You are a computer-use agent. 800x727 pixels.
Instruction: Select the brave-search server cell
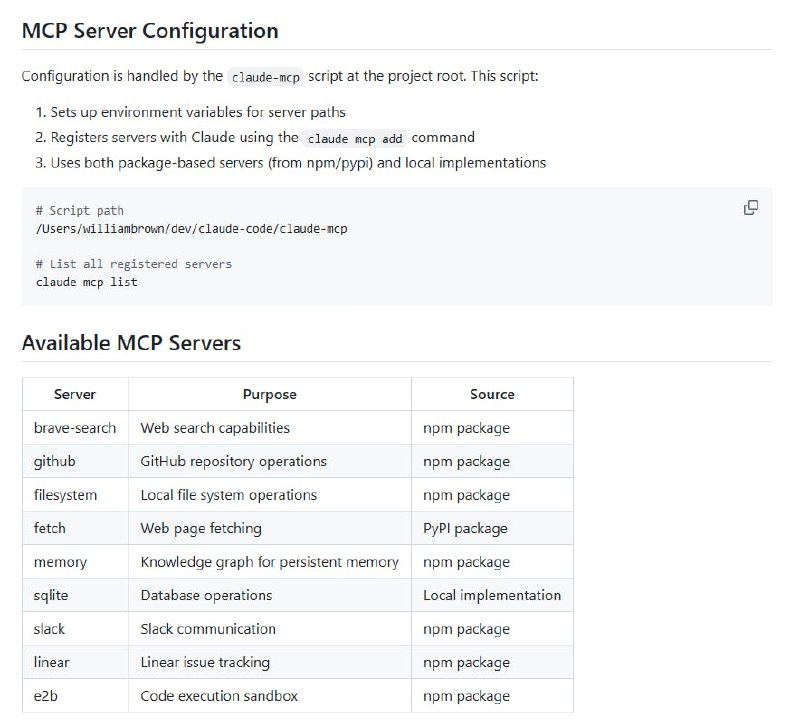click(75, 428)
